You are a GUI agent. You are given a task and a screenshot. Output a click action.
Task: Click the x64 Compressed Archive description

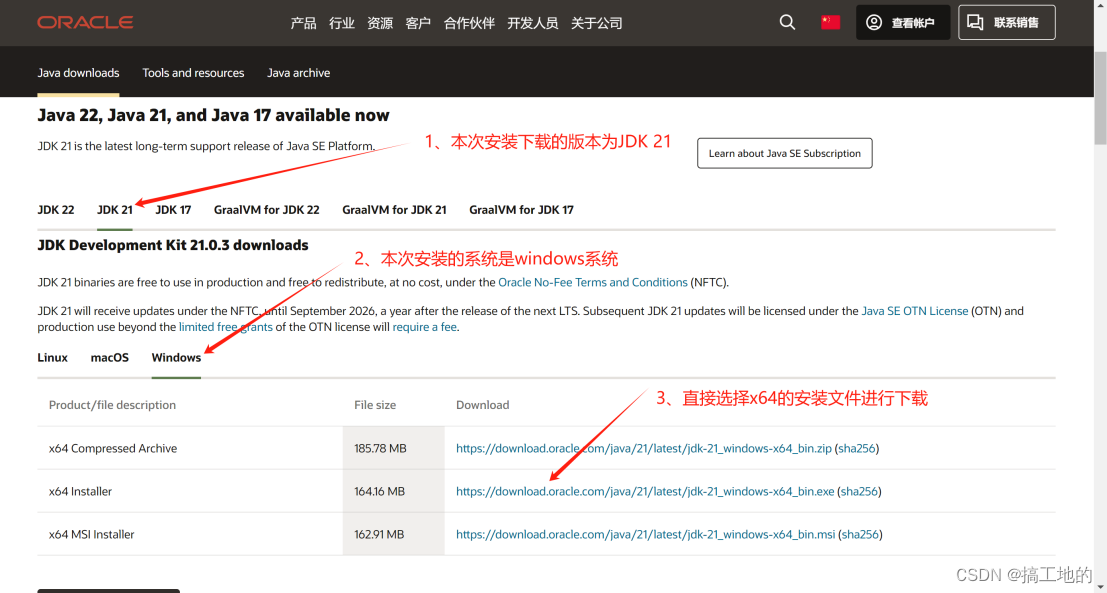coord(113,448)
